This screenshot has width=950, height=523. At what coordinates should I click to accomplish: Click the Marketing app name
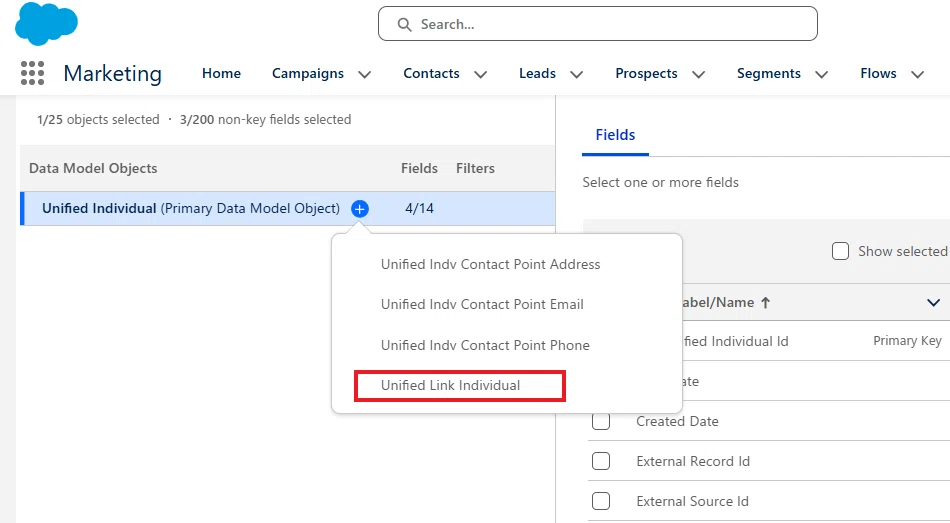click(x=113, y=73)
